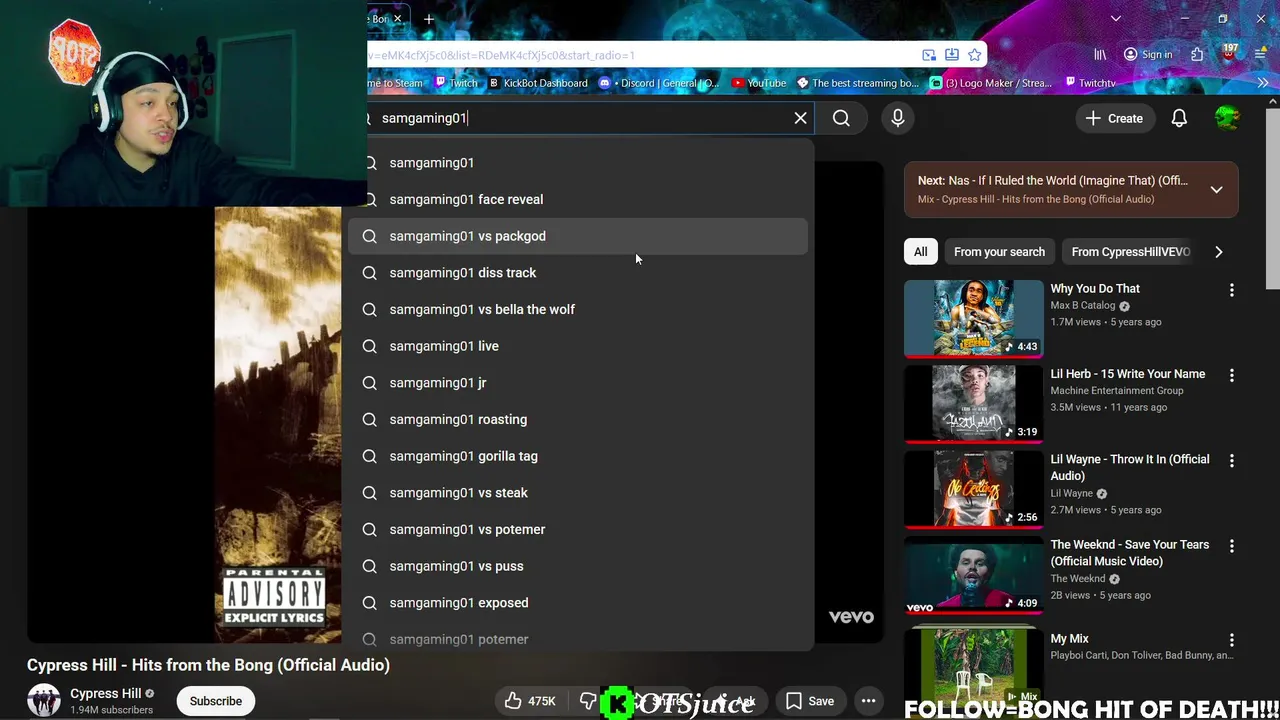
Task: Select the 'From CypressHillVEVO' chip
Action: click(x=1130, y=252)
